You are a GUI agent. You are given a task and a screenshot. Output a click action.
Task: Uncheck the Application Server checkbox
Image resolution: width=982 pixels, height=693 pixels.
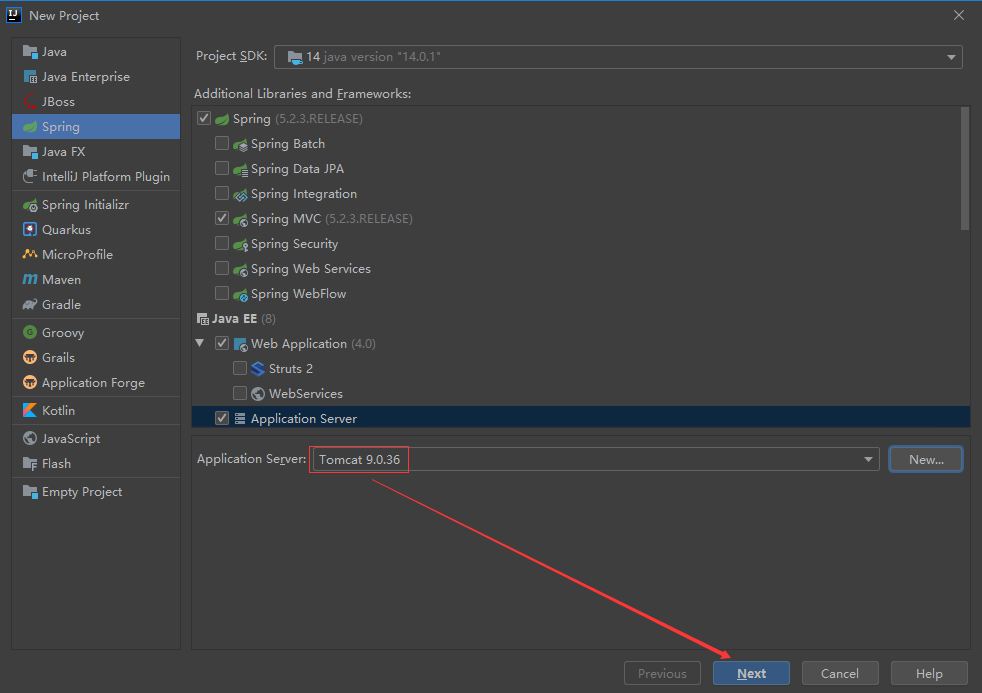(222, 418)
